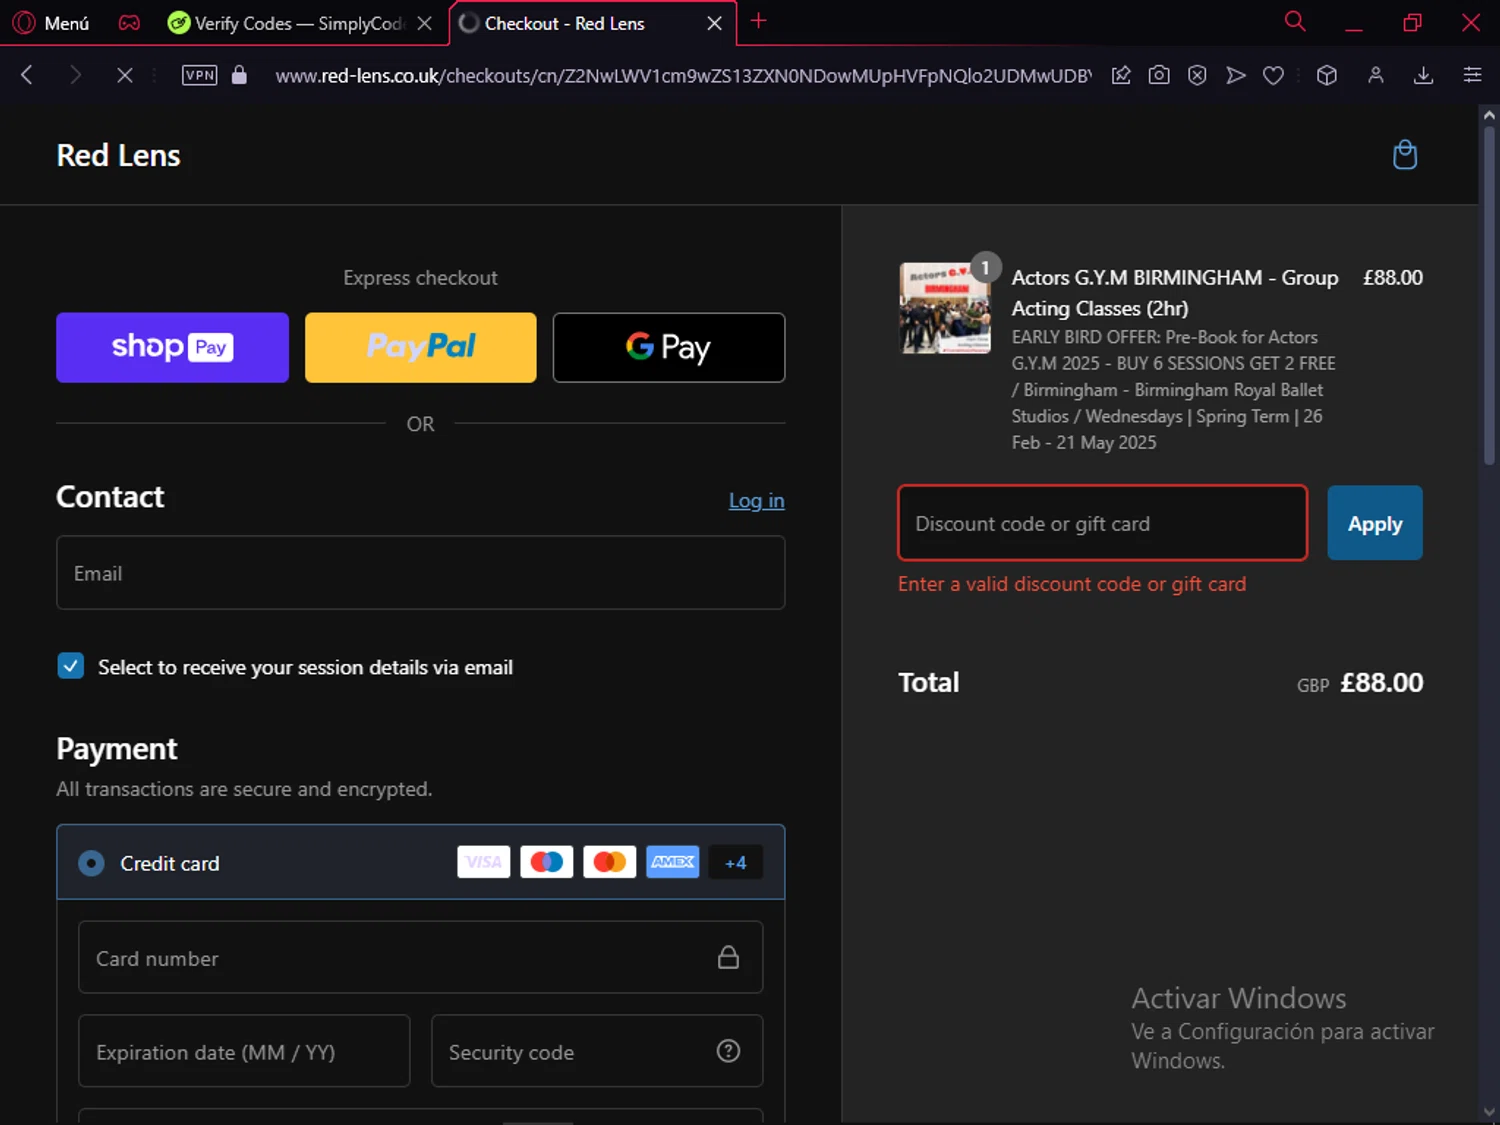This screenshot has height=1125, width=1500.
Task: Click the Log in link
Action: pos(756,500)
